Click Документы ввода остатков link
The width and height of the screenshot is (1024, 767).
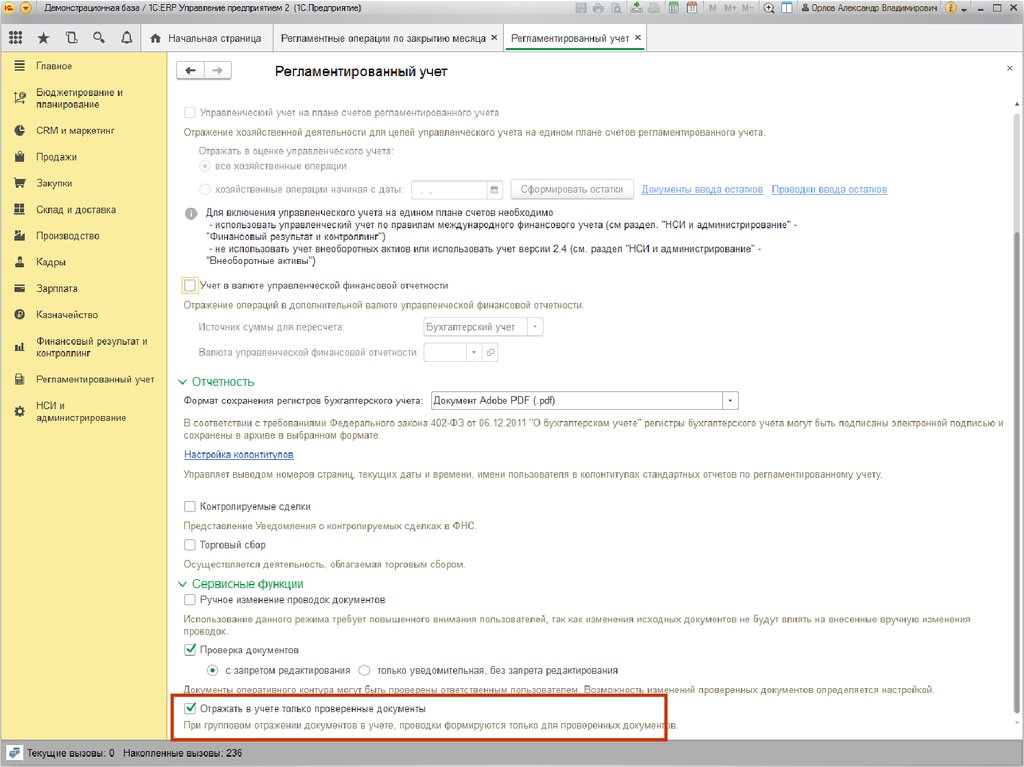702,189
